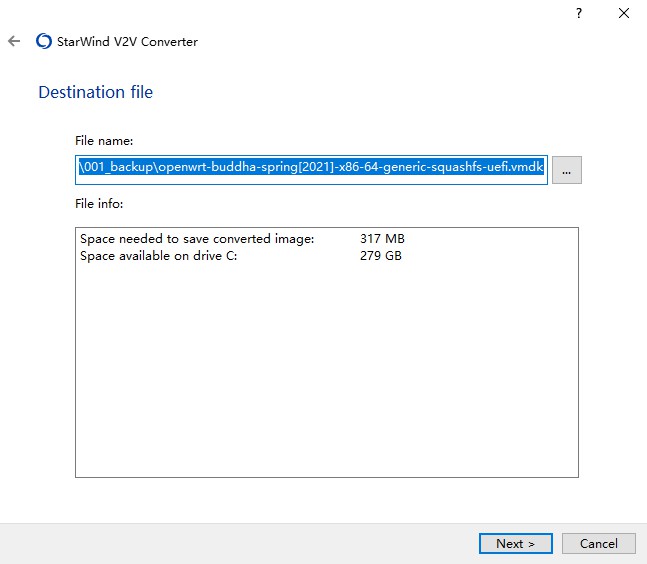Click the Destination file heading
The height and width of the screenshot is (564, 647).
tap(95, 92)
